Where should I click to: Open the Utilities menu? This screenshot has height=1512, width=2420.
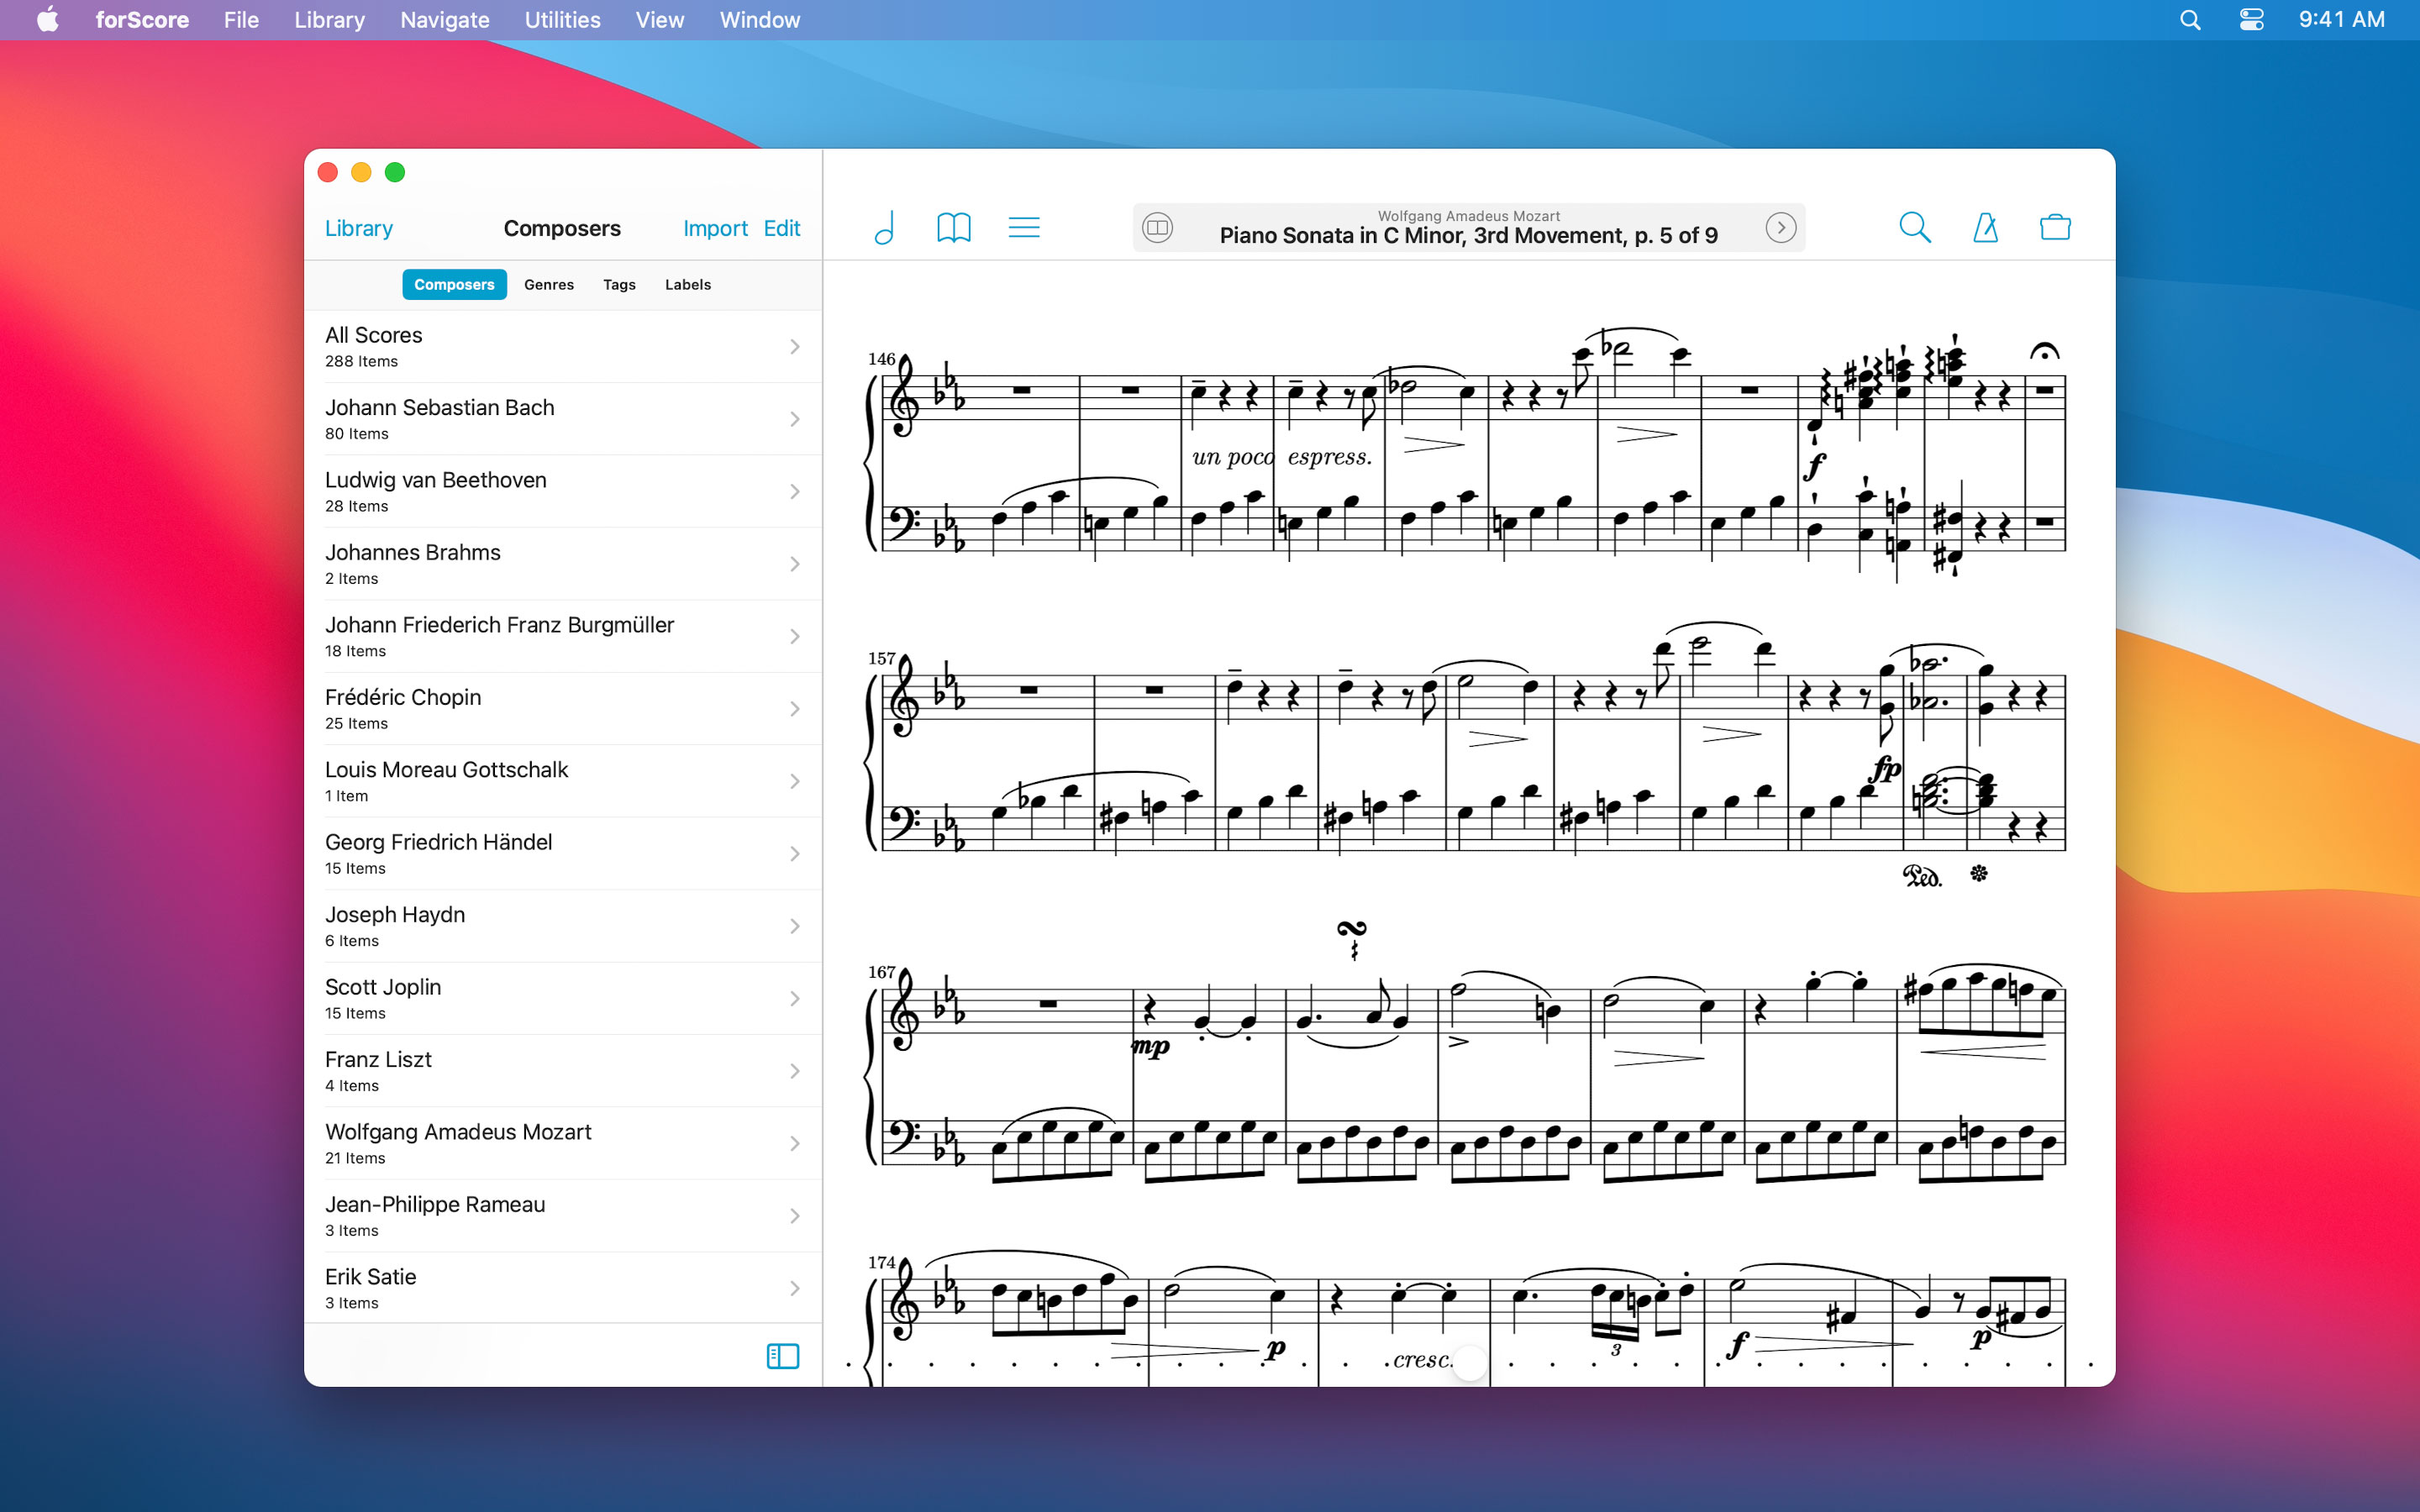(562, 20)
